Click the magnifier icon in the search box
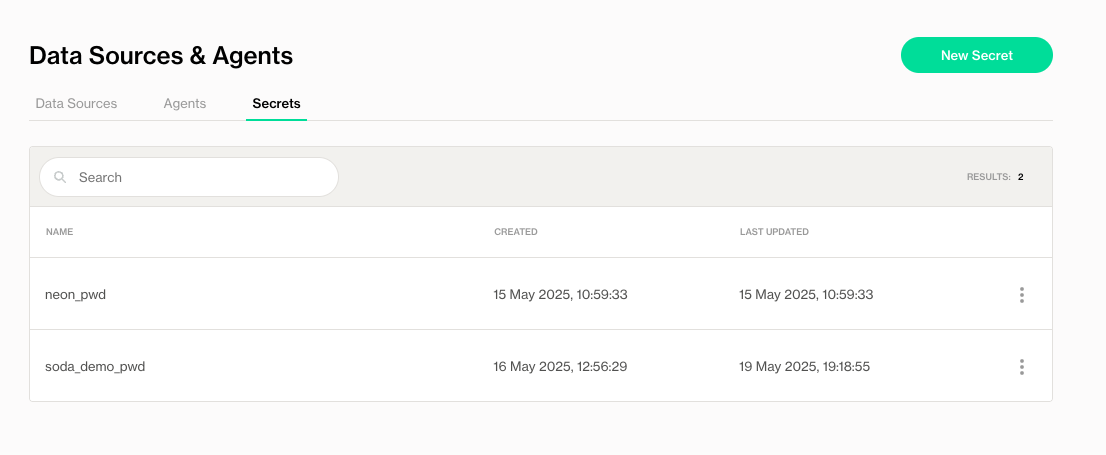 60,177
